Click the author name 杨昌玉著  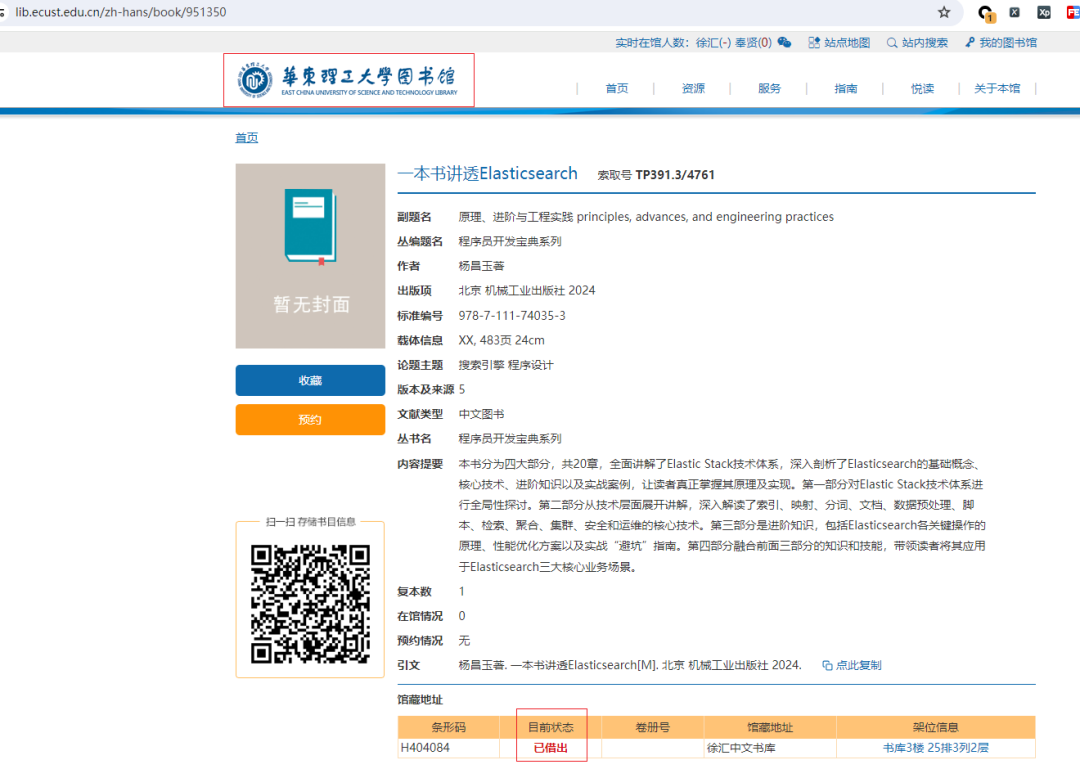tap(481, 266)
